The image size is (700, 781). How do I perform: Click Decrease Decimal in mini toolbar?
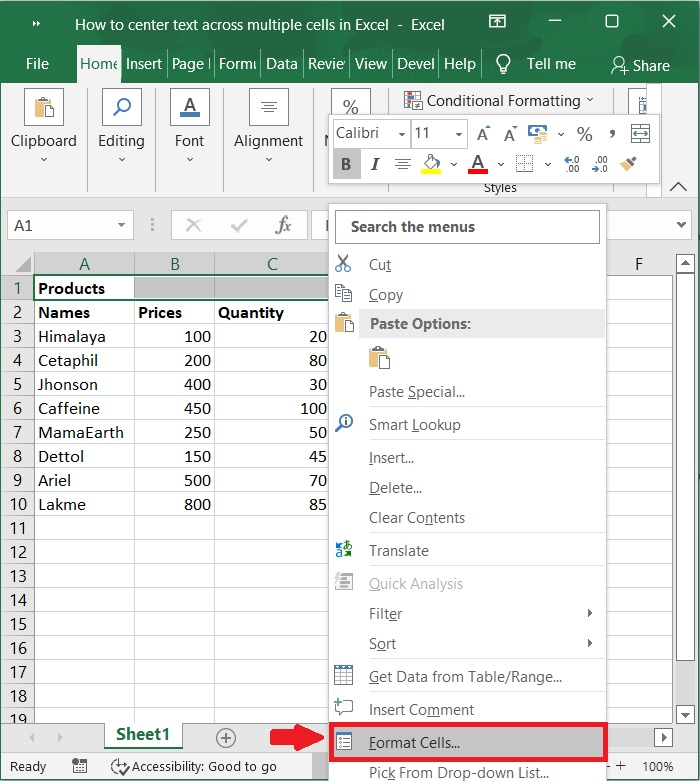pos(600,164)
